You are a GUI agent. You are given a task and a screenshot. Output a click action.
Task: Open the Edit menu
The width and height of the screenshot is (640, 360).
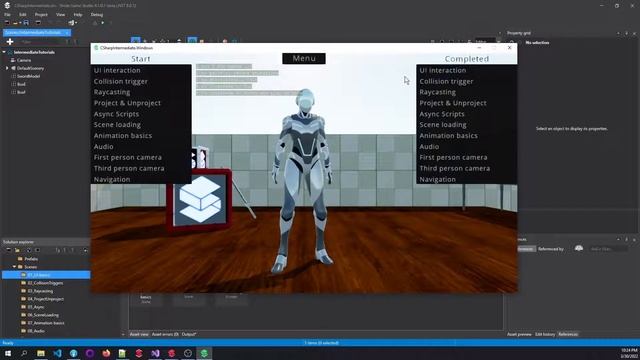tap(22, 14)
